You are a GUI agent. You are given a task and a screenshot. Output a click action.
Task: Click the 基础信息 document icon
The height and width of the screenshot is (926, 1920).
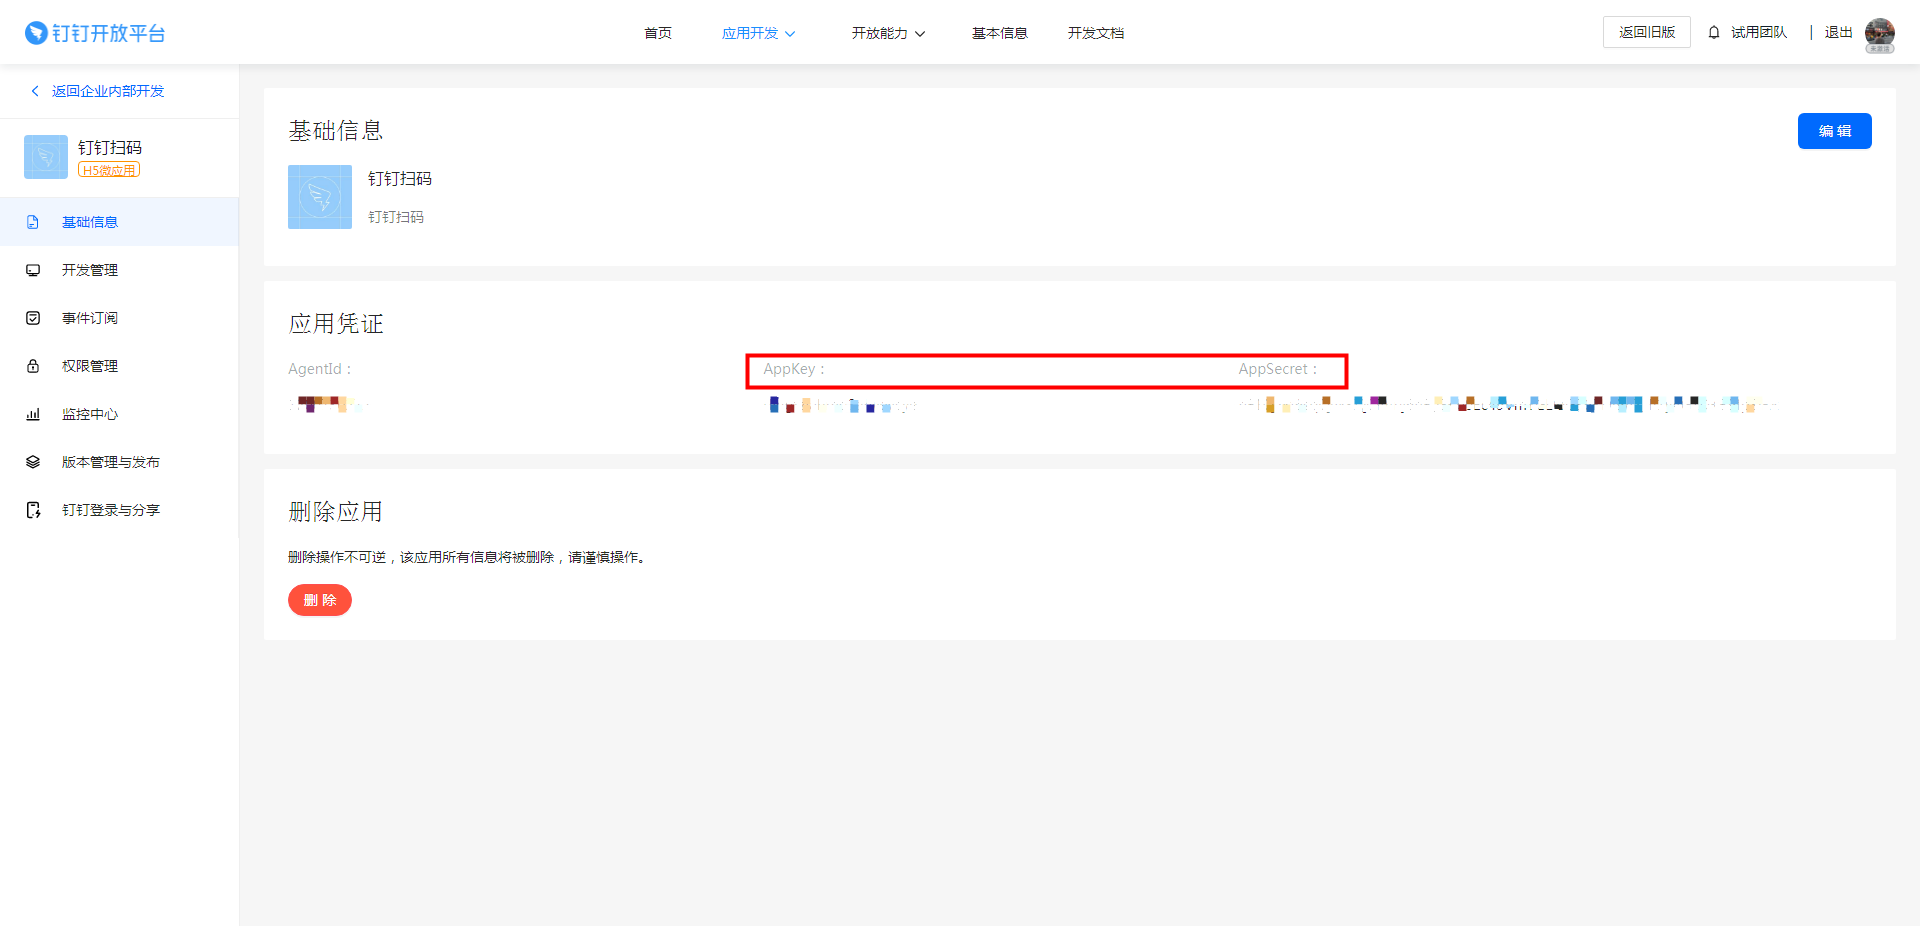point(33,222)
